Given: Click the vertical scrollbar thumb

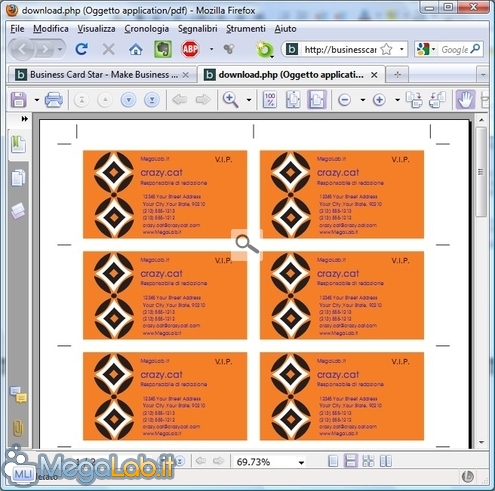Looking at the screenshot, I should tap(481, 172).
